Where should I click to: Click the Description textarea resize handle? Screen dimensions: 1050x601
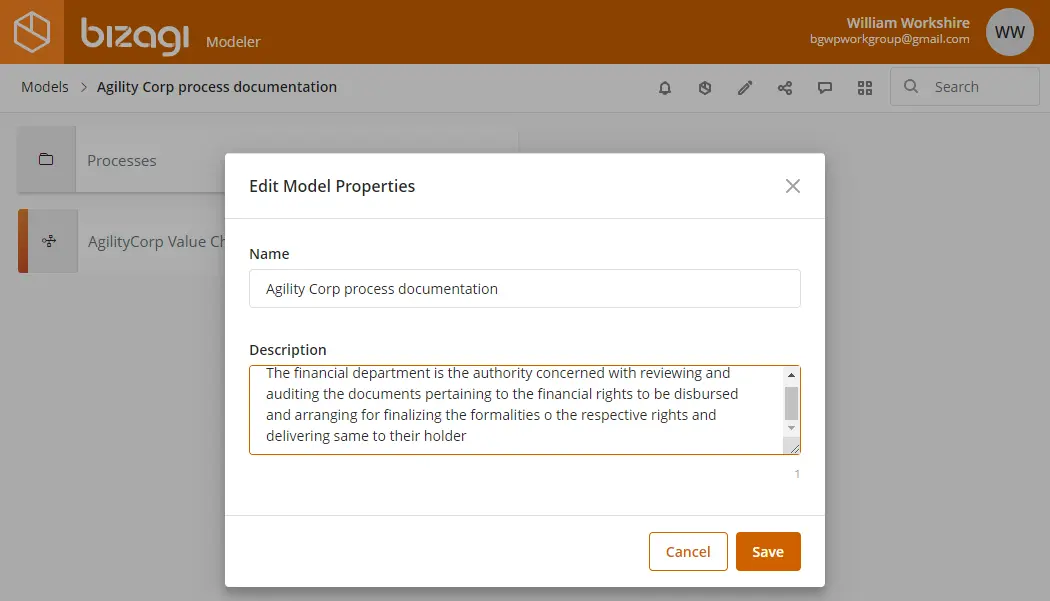click(x=794, y=448)
